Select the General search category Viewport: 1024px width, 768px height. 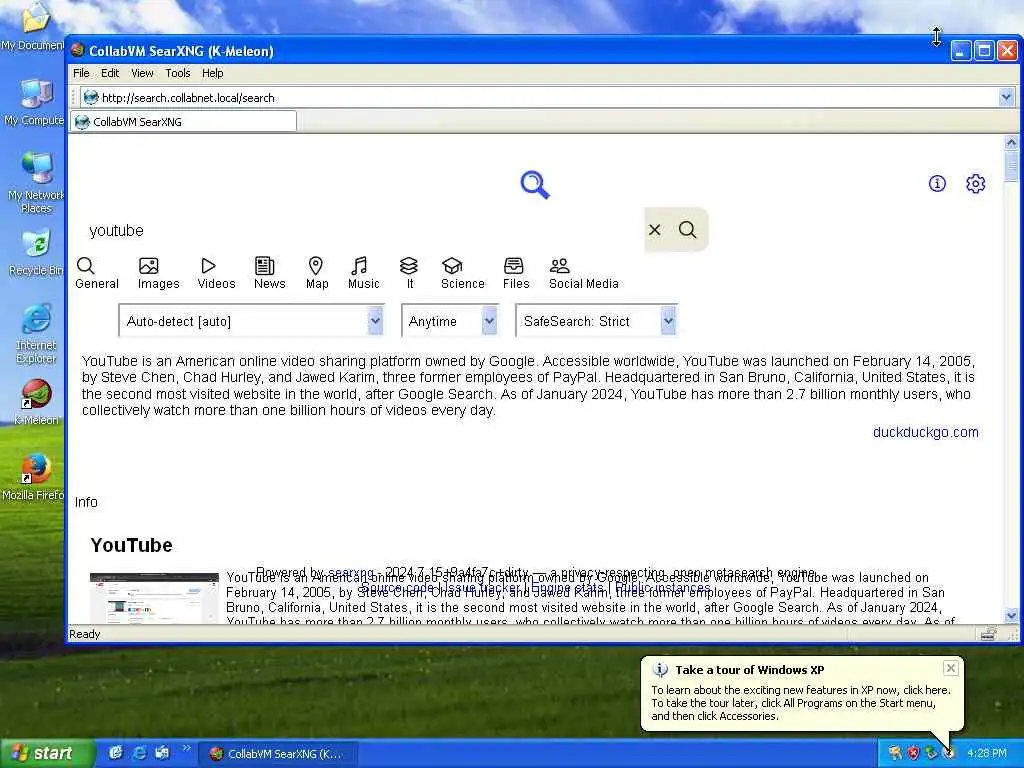coord(97,273)
